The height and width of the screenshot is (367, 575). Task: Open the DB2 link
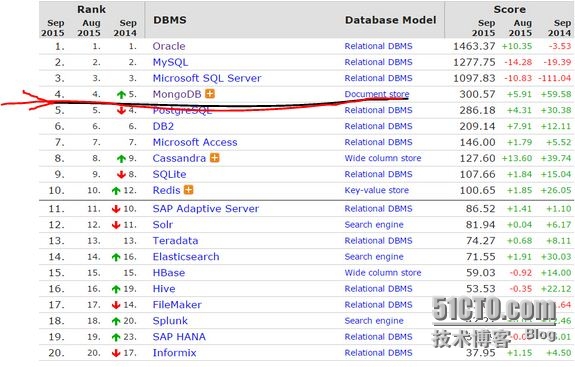tap(164, 126)
